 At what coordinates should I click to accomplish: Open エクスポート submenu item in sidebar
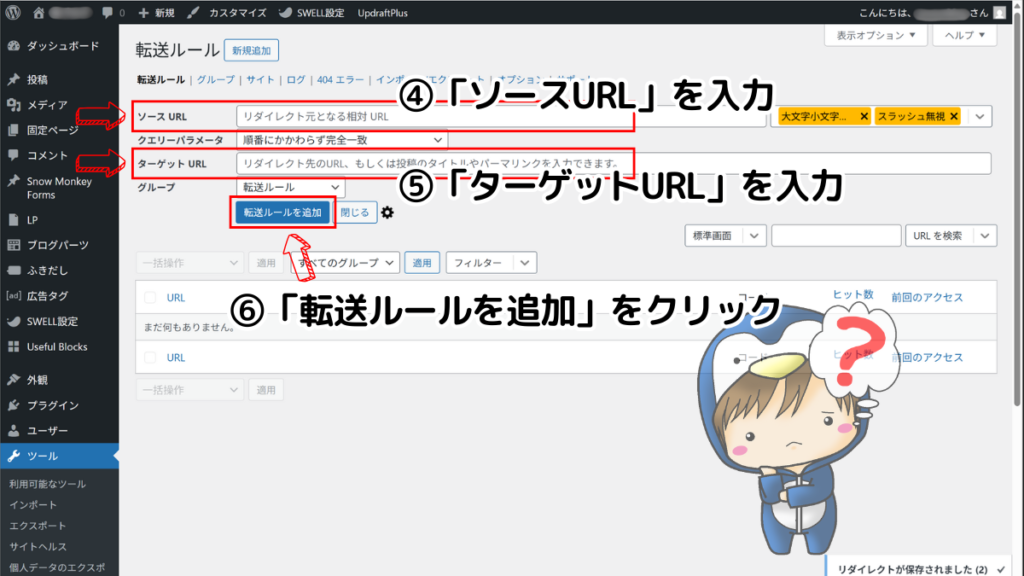click(x=38, y=526)
